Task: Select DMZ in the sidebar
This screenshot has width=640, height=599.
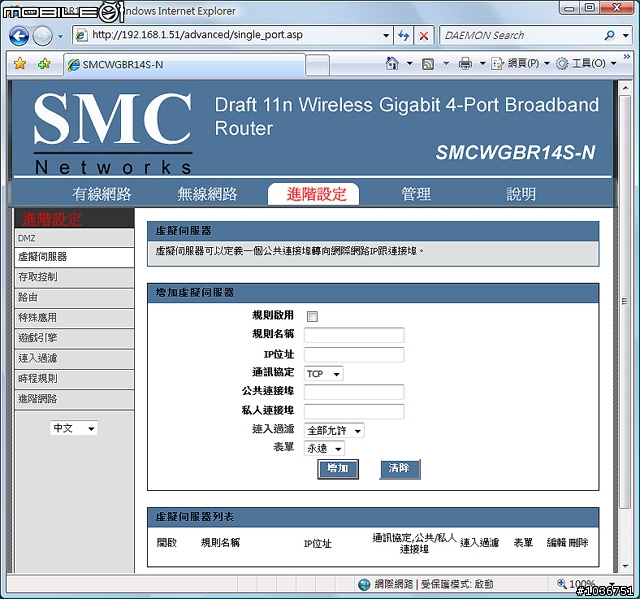Action: [74, 238]
